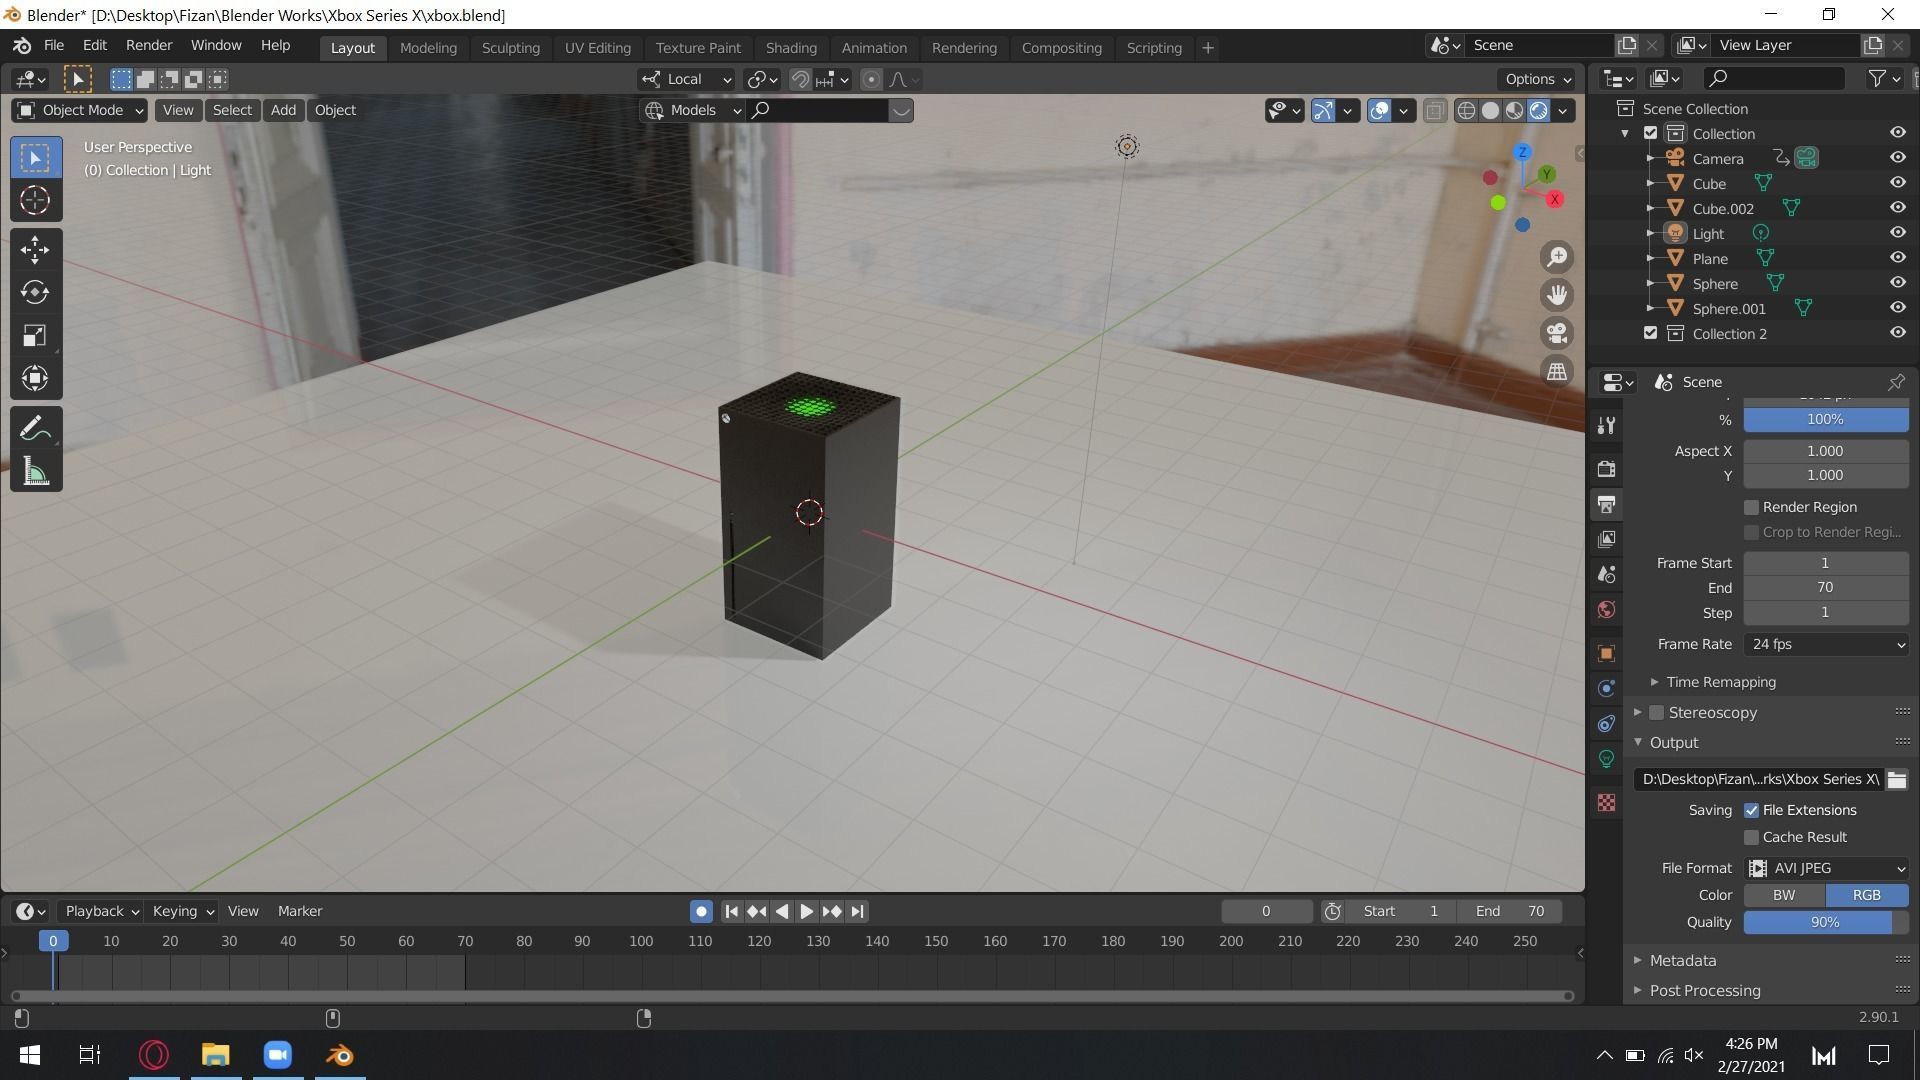
Task: Hide Sphere.001 in the outliner
Action: (1897, 308)
